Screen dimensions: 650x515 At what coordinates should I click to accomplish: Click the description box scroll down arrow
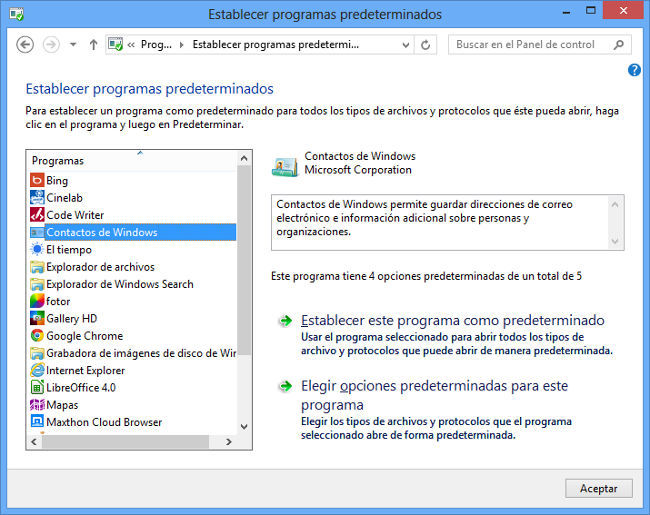click(x=615, y=241)
